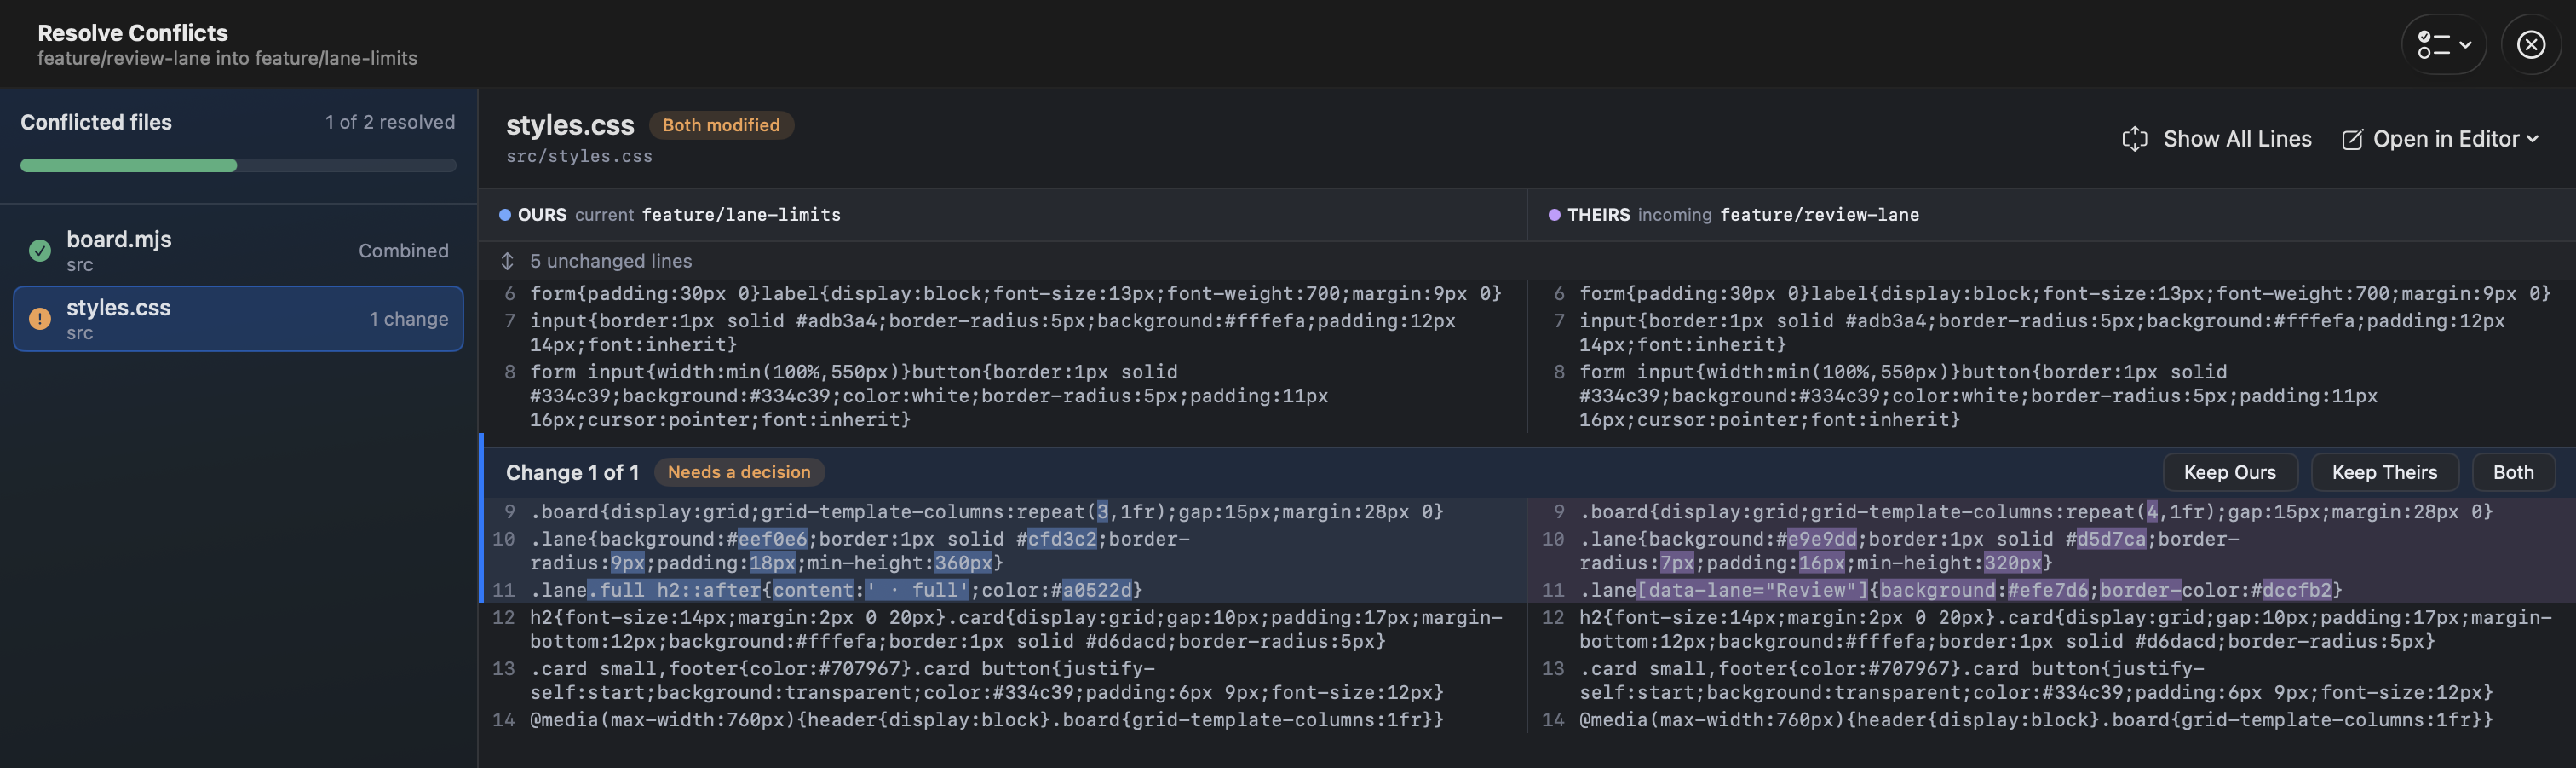This screenshot has width=2576, height=768.
Task: Click the branch merge subtitle under Resolve Conflicts
Action: point(227,58)
